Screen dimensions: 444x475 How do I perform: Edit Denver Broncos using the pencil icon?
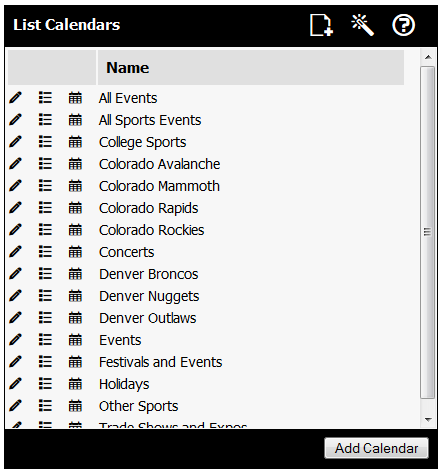pos(15,274)
